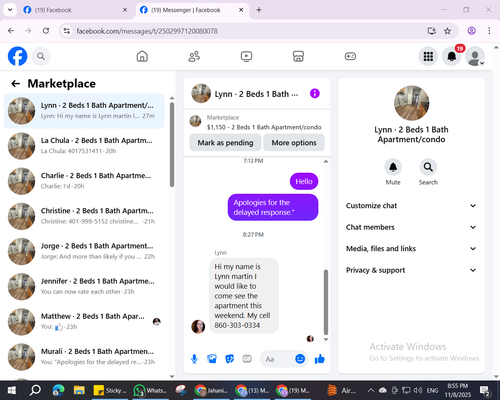Open the Chrome three-dot menu

tap(489, 31)
